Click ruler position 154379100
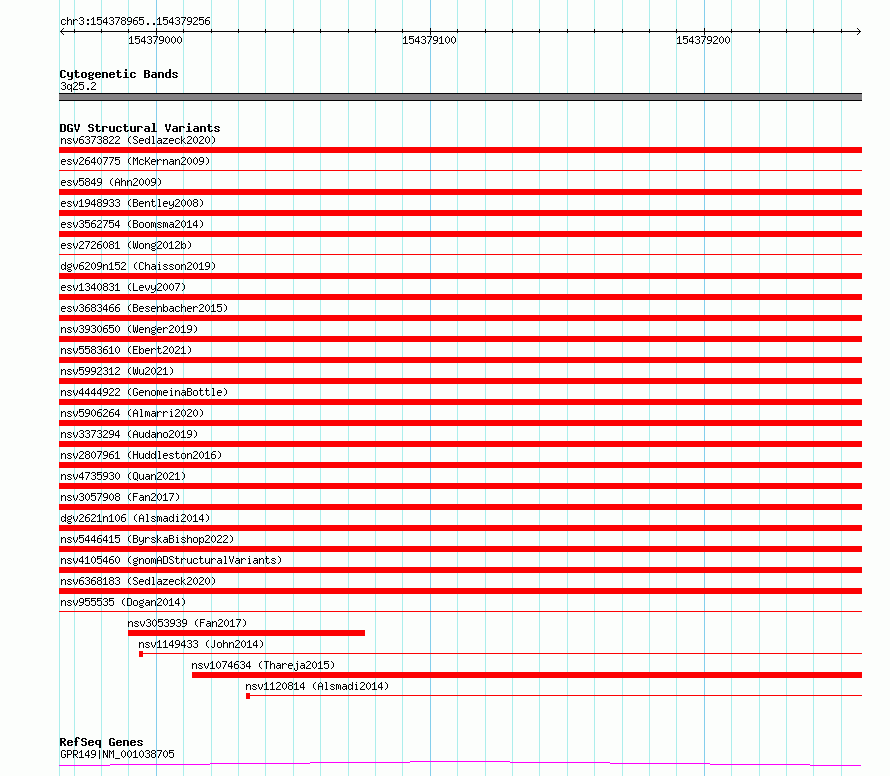 429,40
